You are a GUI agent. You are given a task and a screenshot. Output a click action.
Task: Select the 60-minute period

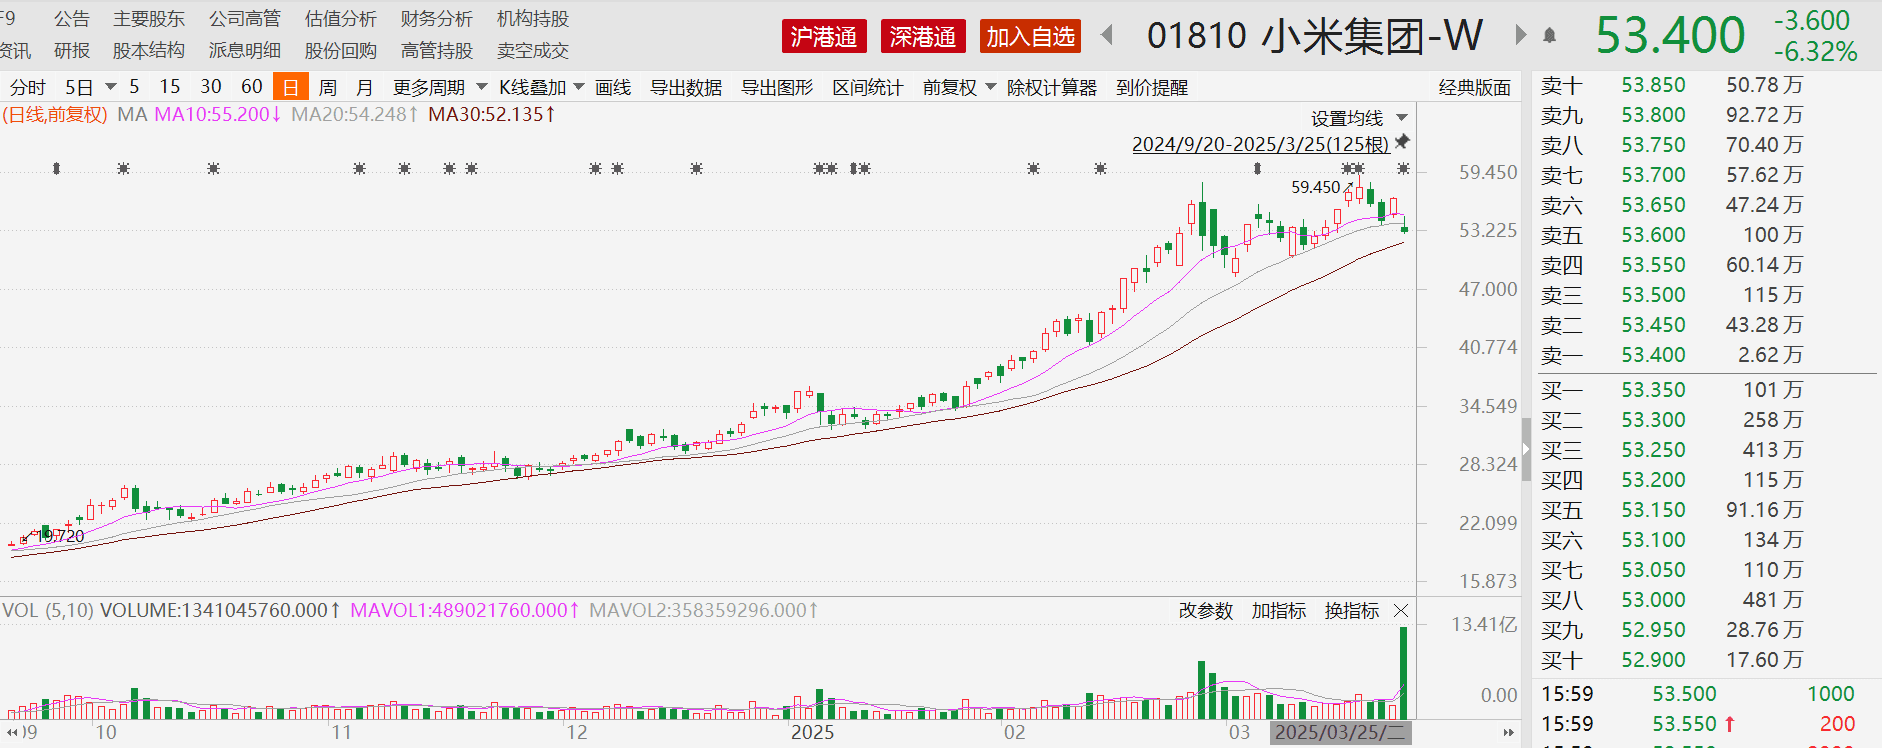(252, 87)
